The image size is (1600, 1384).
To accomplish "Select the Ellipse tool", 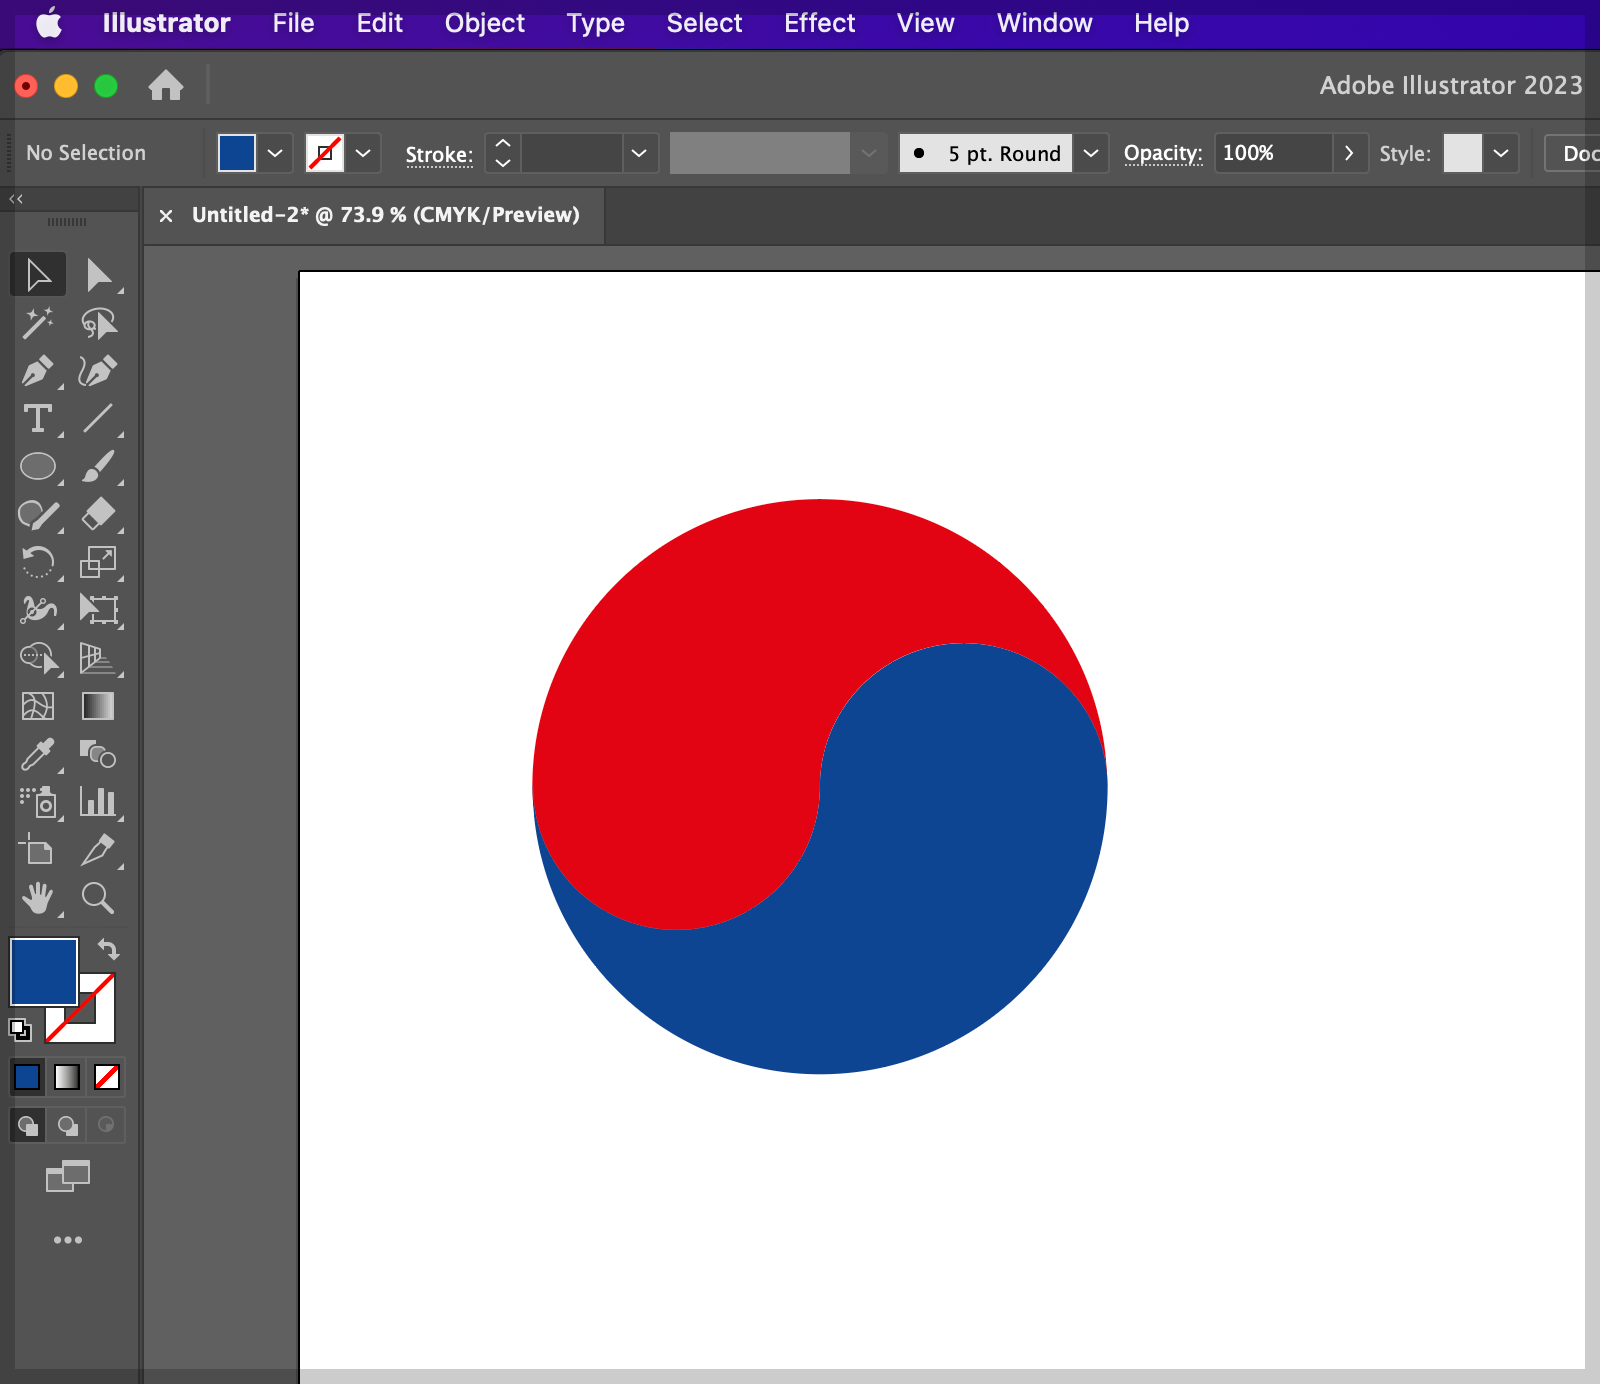I will tap(38, 466).
